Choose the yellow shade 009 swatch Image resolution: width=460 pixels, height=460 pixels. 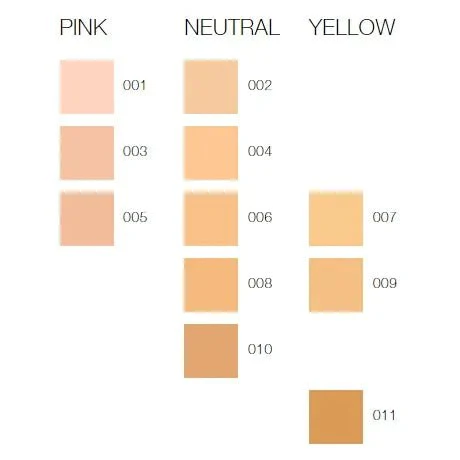[x=336, y=285]
